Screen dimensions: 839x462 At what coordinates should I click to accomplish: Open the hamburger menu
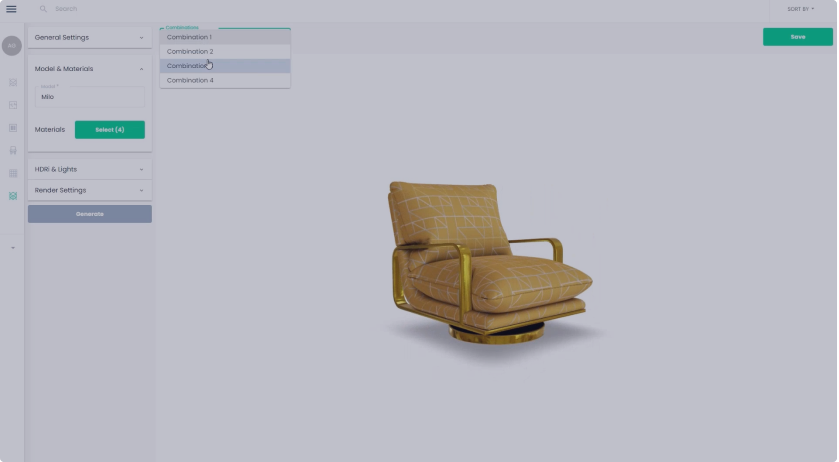11,9
